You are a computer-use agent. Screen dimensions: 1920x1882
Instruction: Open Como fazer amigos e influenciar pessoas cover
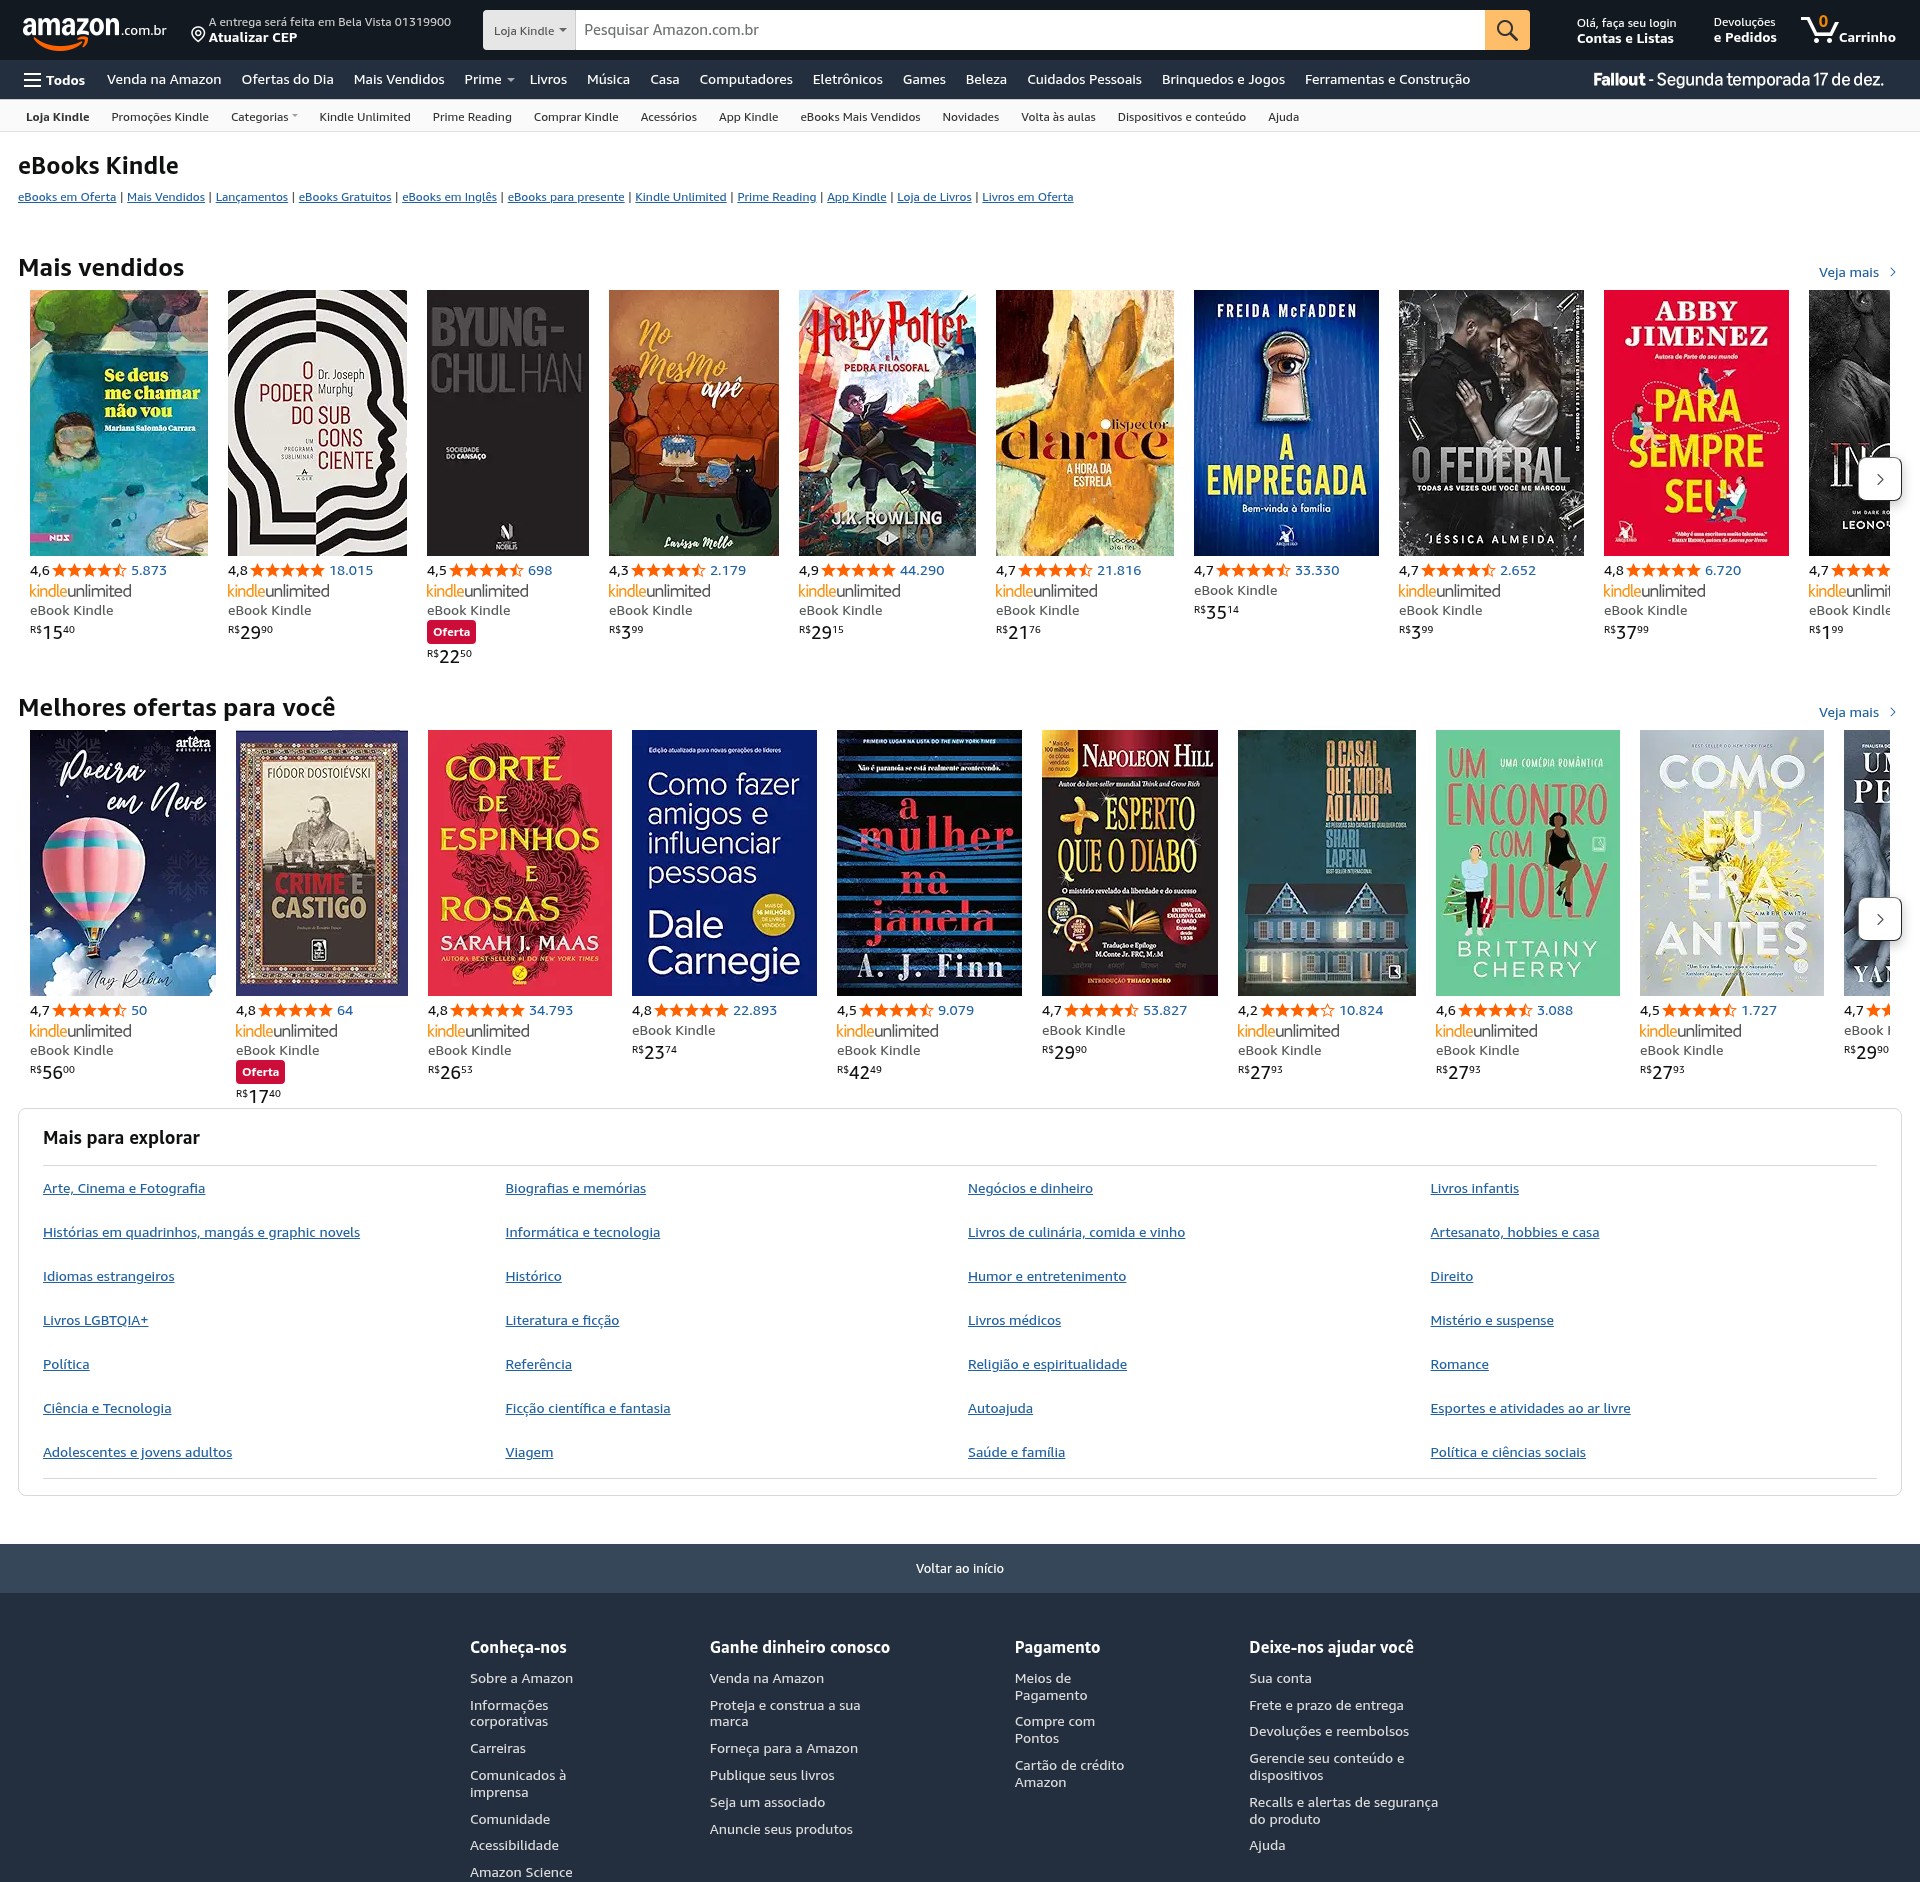coord(724,863)
